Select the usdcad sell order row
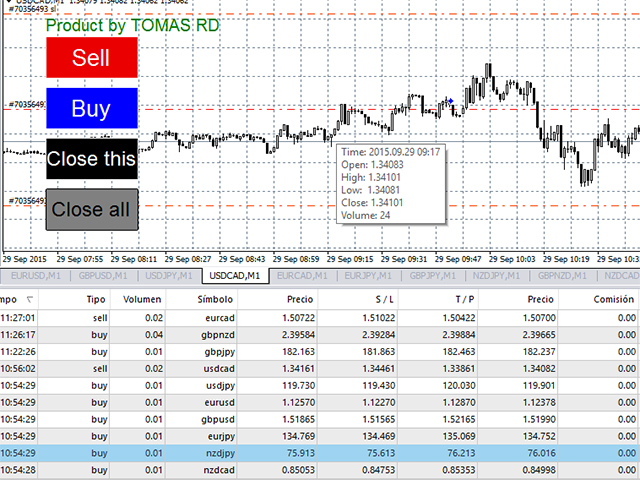This screenshot has width=640, height=480. (x=320, y=369)
